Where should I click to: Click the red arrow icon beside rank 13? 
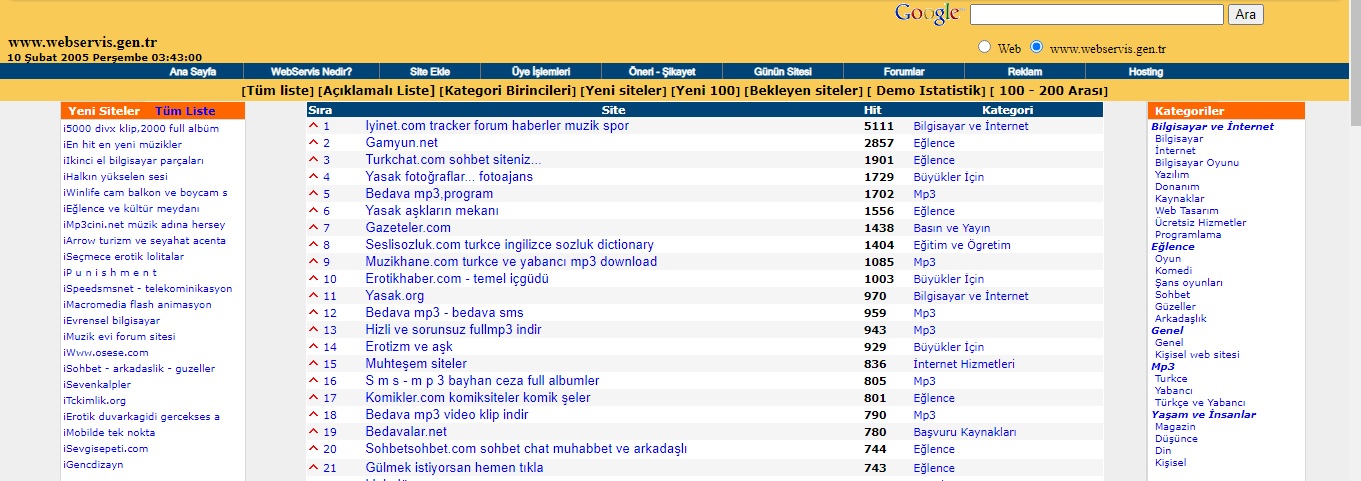tap(314, 330)
